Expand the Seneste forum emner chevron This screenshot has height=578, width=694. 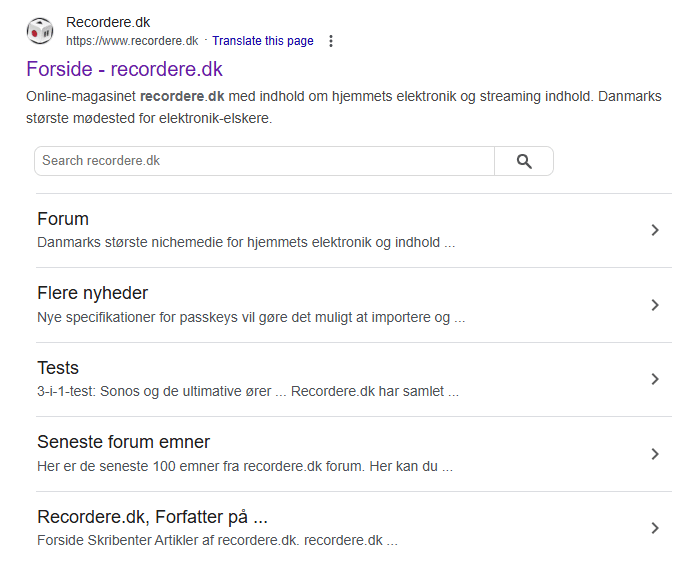pos(655,454)
